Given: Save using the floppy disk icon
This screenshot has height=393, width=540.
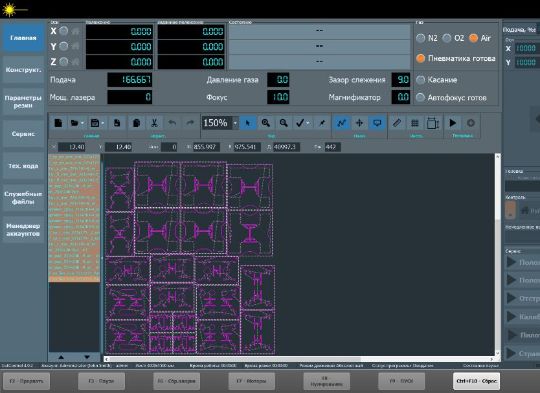Looking at the screenshot, I should pos(95,123).
